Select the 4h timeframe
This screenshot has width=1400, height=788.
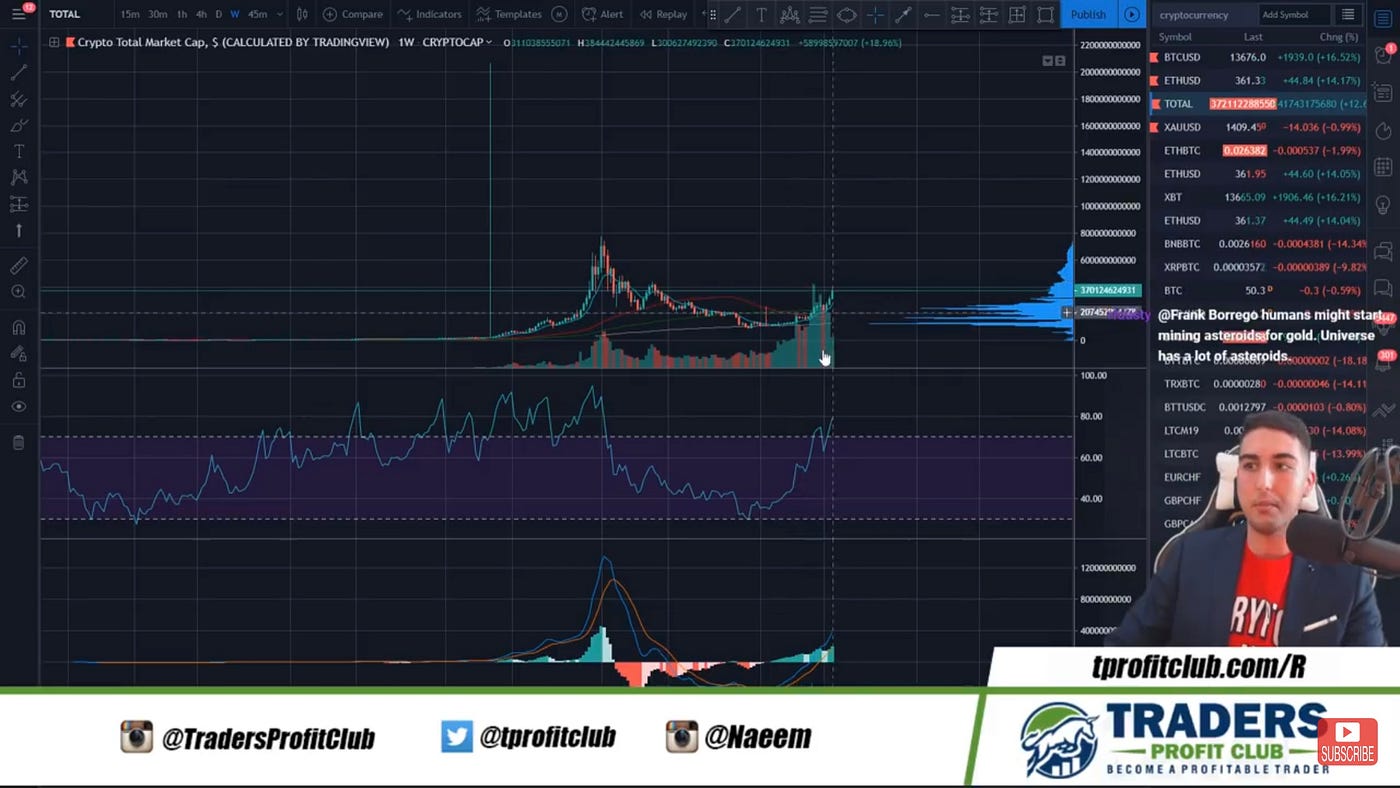[x=201, y=14]
